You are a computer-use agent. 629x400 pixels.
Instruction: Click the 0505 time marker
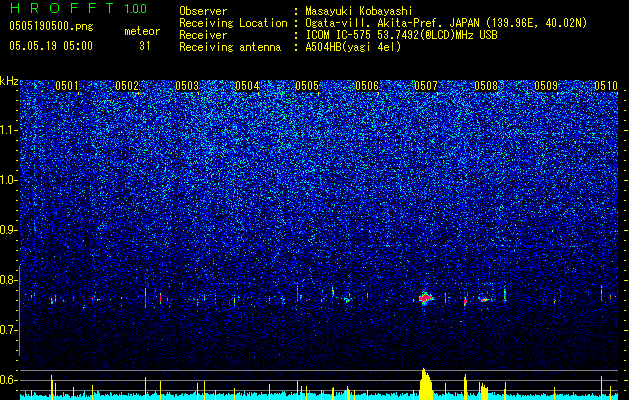coord(307,85)
